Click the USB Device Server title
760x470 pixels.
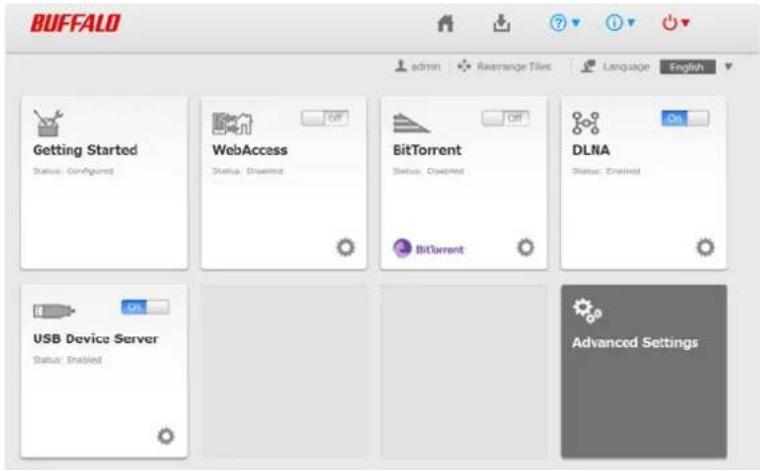96,339
